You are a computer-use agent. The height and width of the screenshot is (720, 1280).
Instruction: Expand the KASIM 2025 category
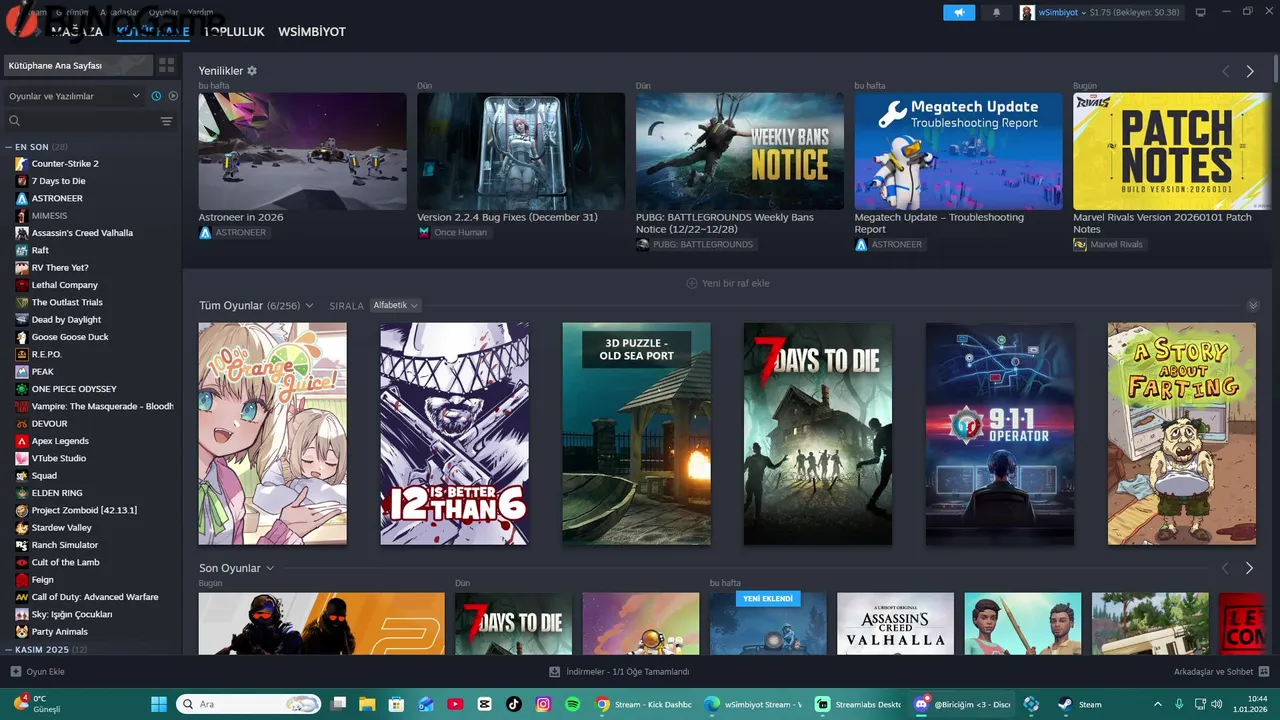pos(8,650)
